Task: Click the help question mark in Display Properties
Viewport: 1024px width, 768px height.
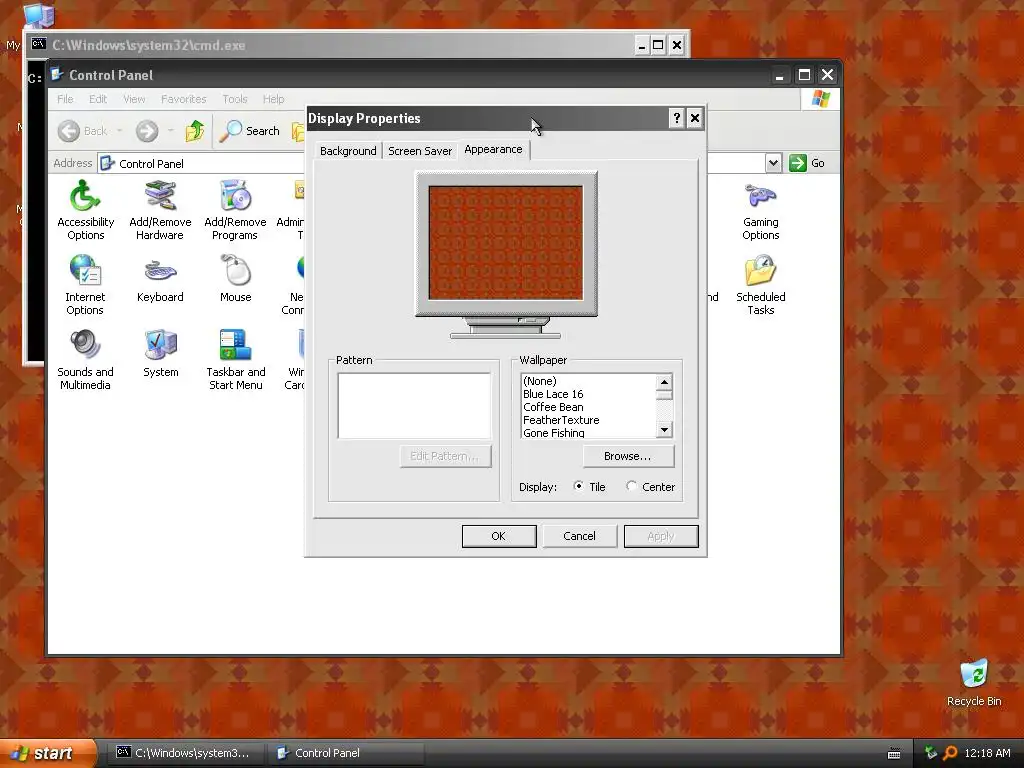Action: pyautogui.click(x=677, y=118)
